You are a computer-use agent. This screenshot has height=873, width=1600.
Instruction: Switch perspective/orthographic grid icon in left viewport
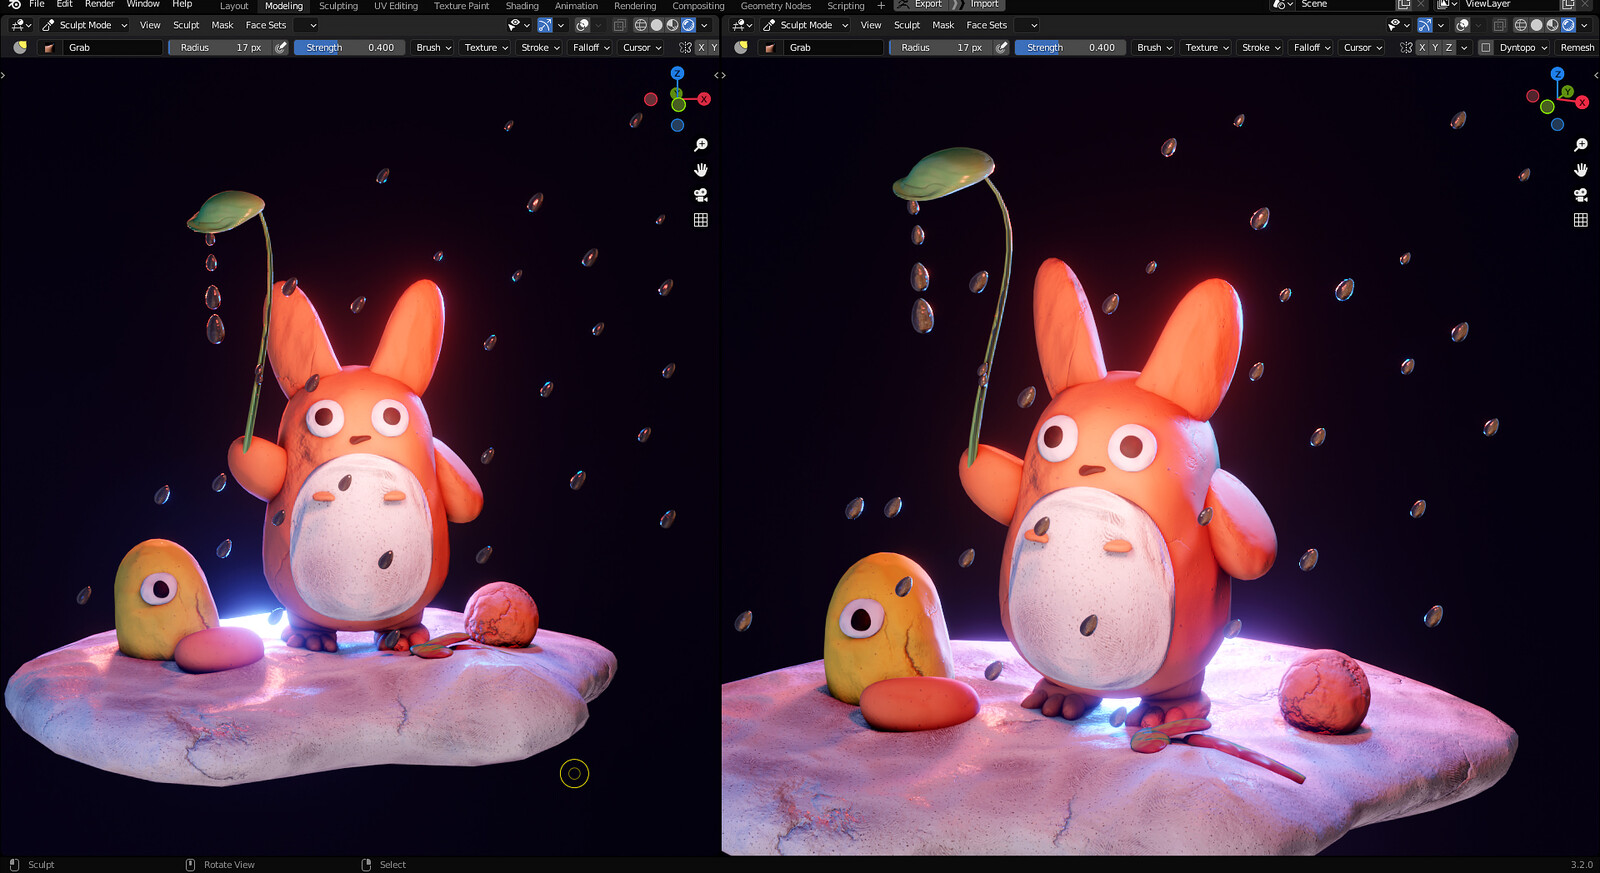[x=701, y=220]
